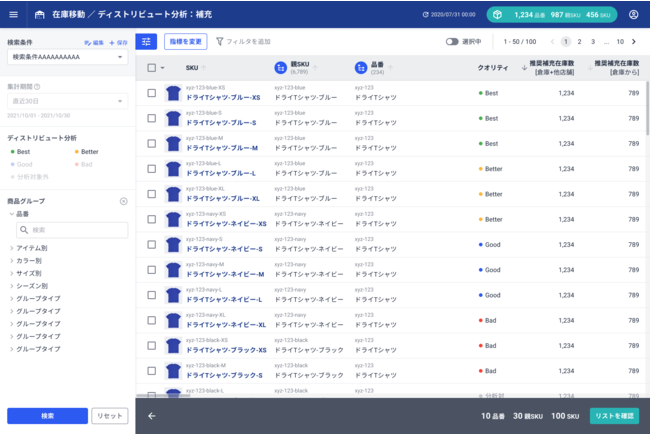650x434 pixels.
Task: Click the 親SKU column hierarchy icon
Action: (280, 67)
